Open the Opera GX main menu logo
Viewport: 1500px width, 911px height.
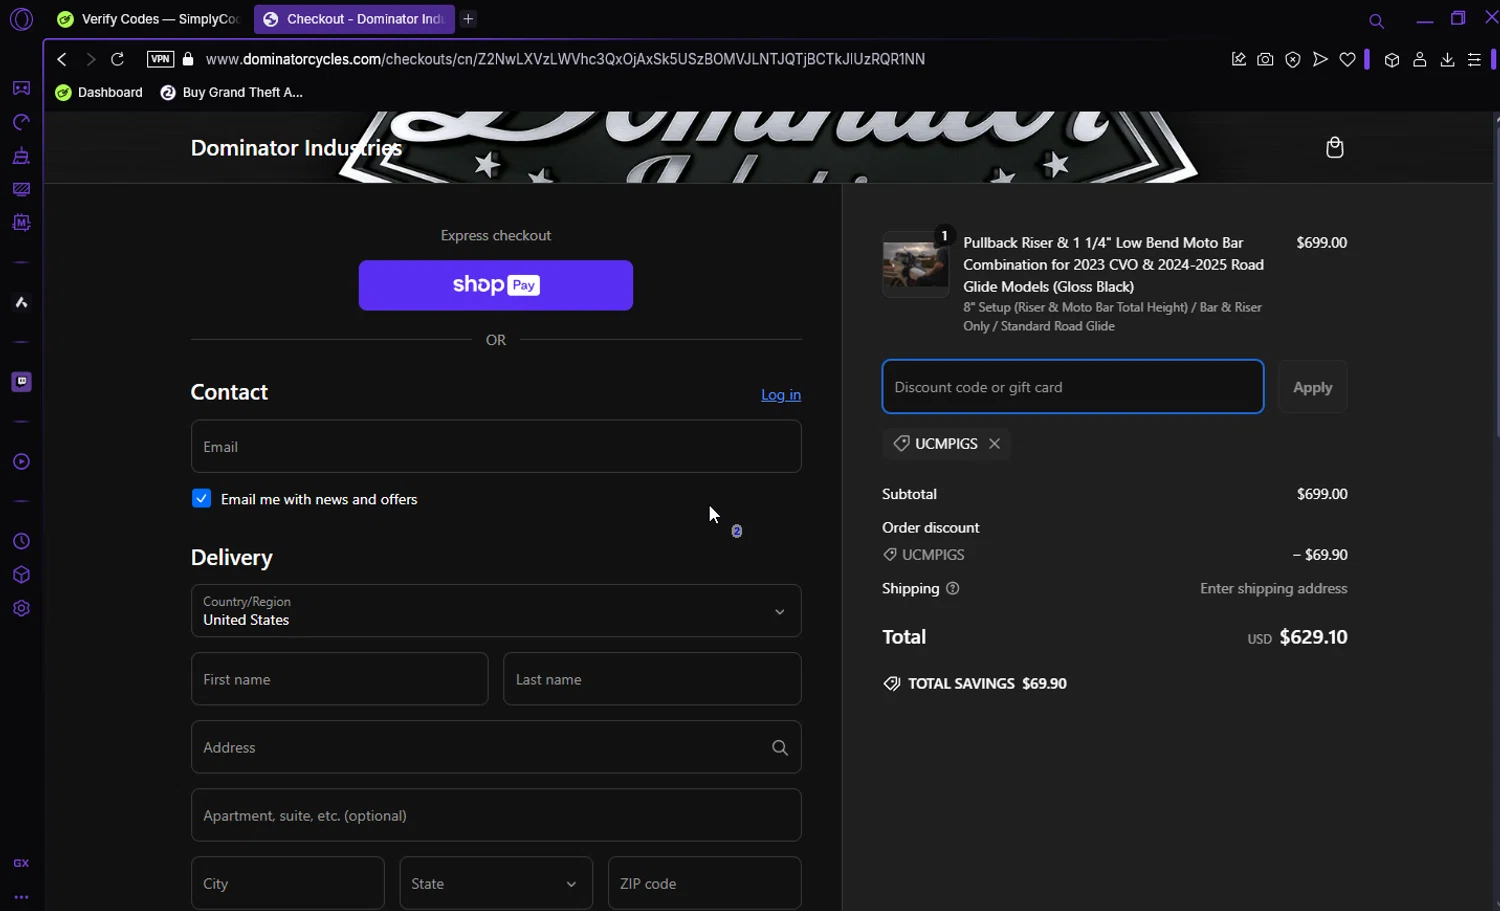[x=21, y=19]
